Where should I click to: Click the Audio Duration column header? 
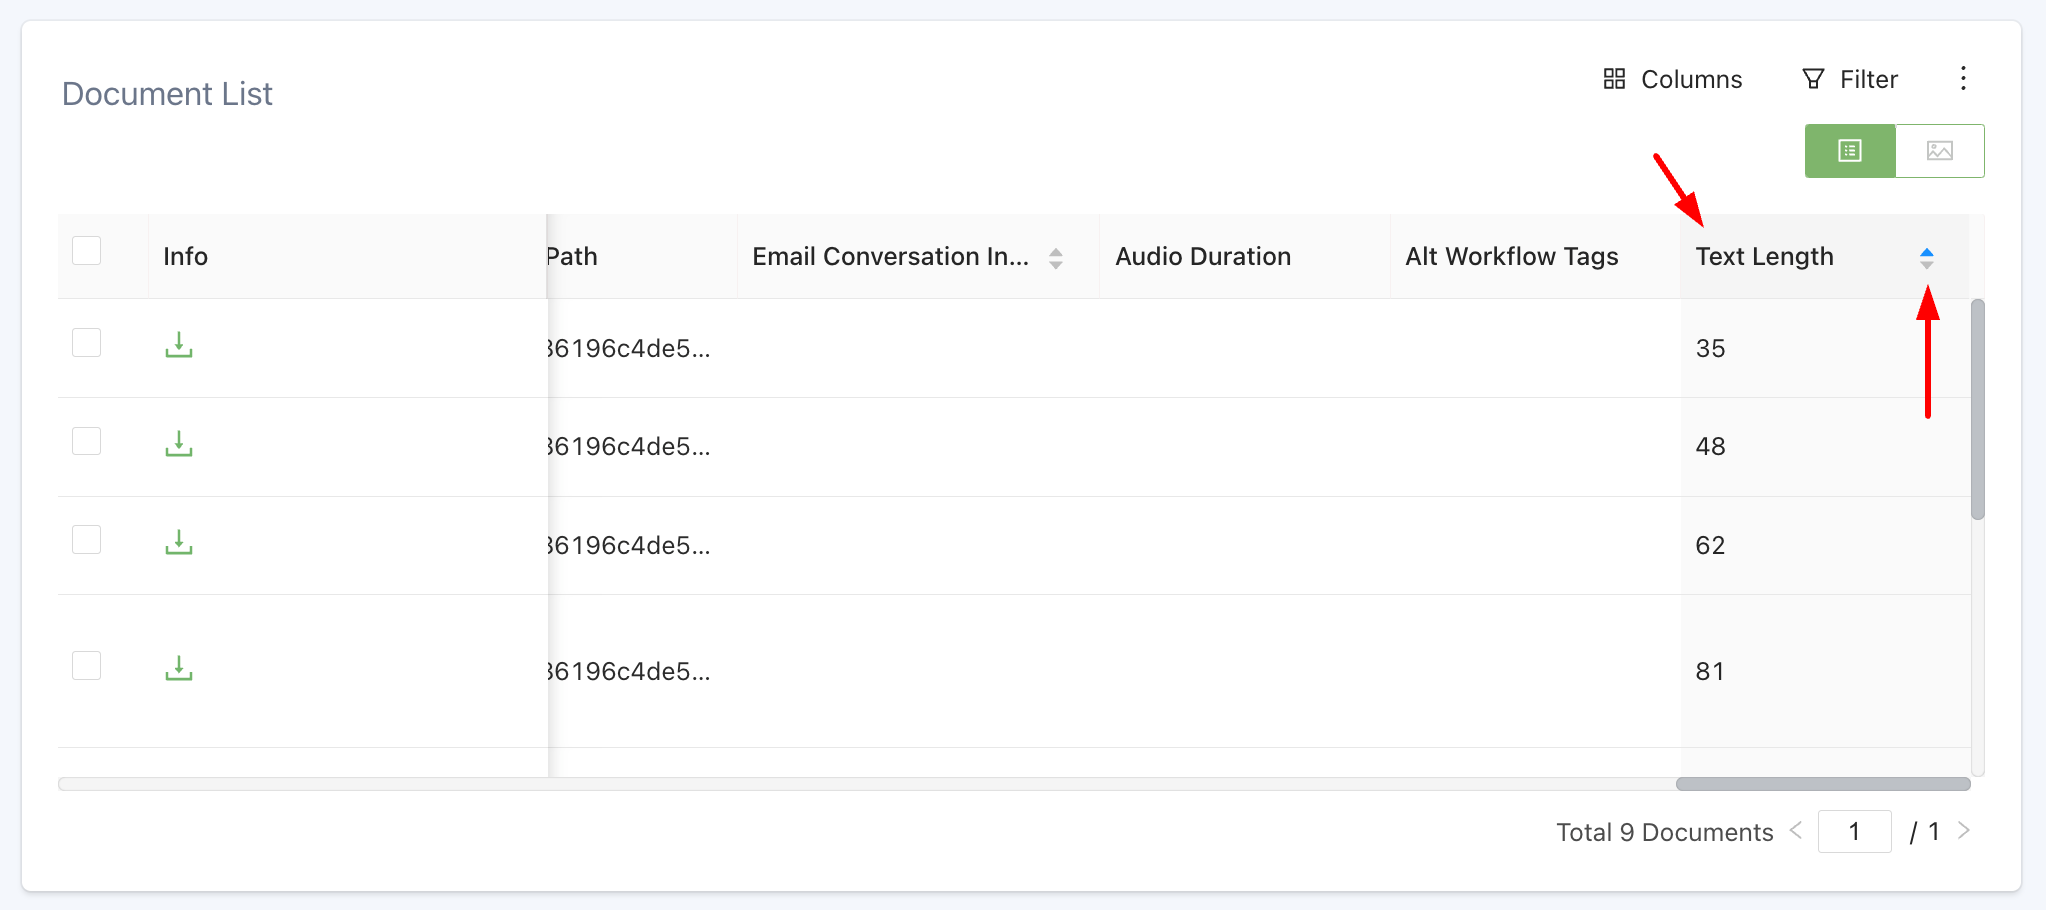point(1203,257)
